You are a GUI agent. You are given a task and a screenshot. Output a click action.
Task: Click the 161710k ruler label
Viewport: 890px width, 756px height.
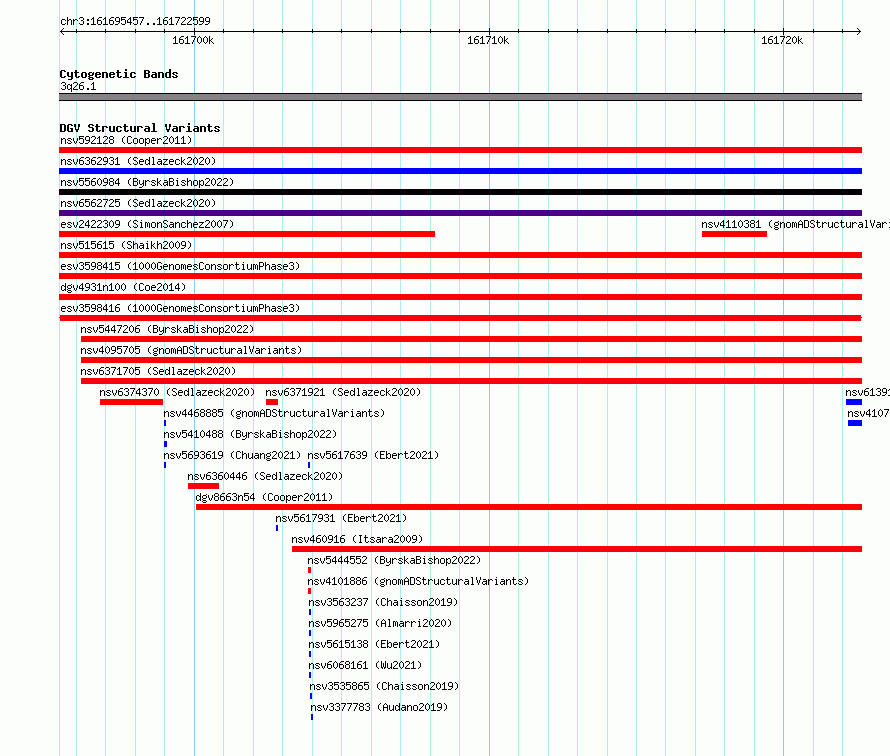(488, 40)
